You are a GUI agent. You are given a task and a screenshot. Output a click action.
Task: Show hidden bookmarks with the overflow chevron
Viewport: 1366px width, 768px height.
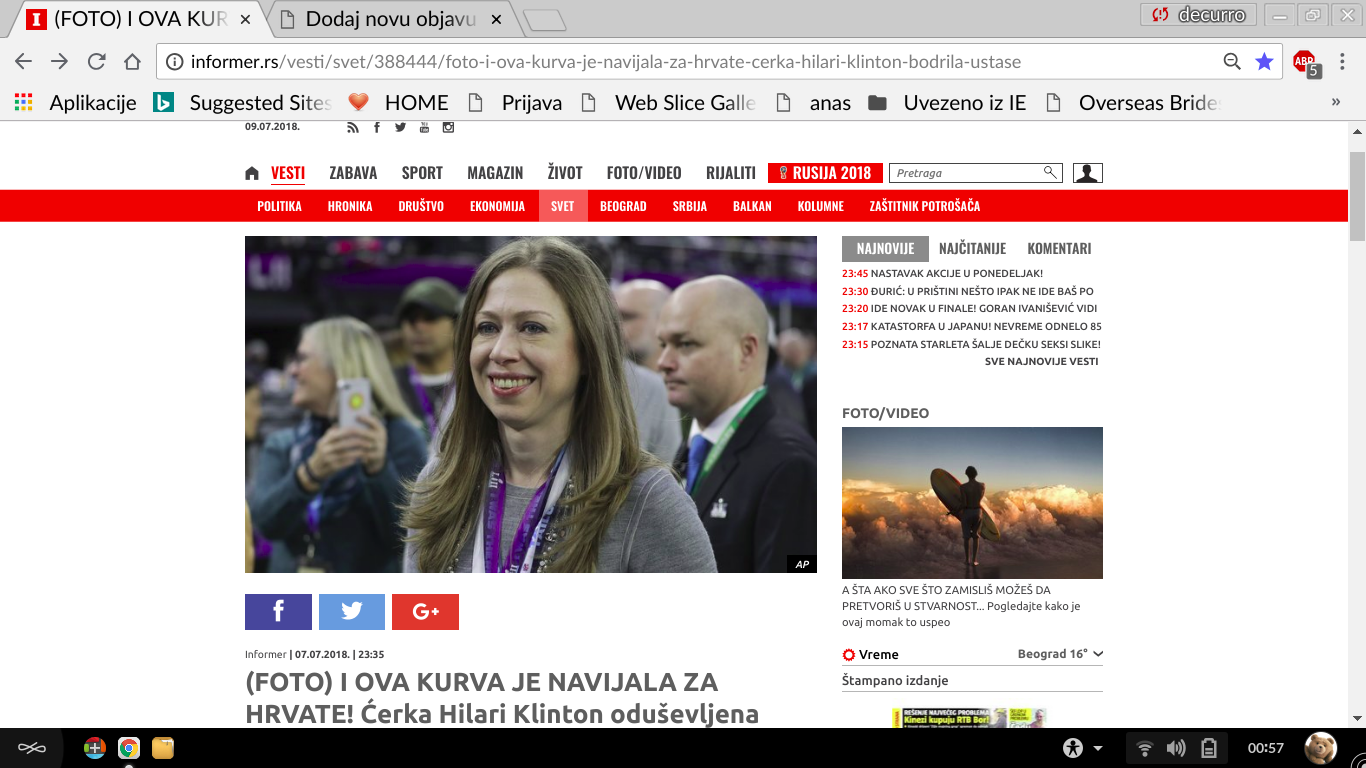tap(1336, 102)
